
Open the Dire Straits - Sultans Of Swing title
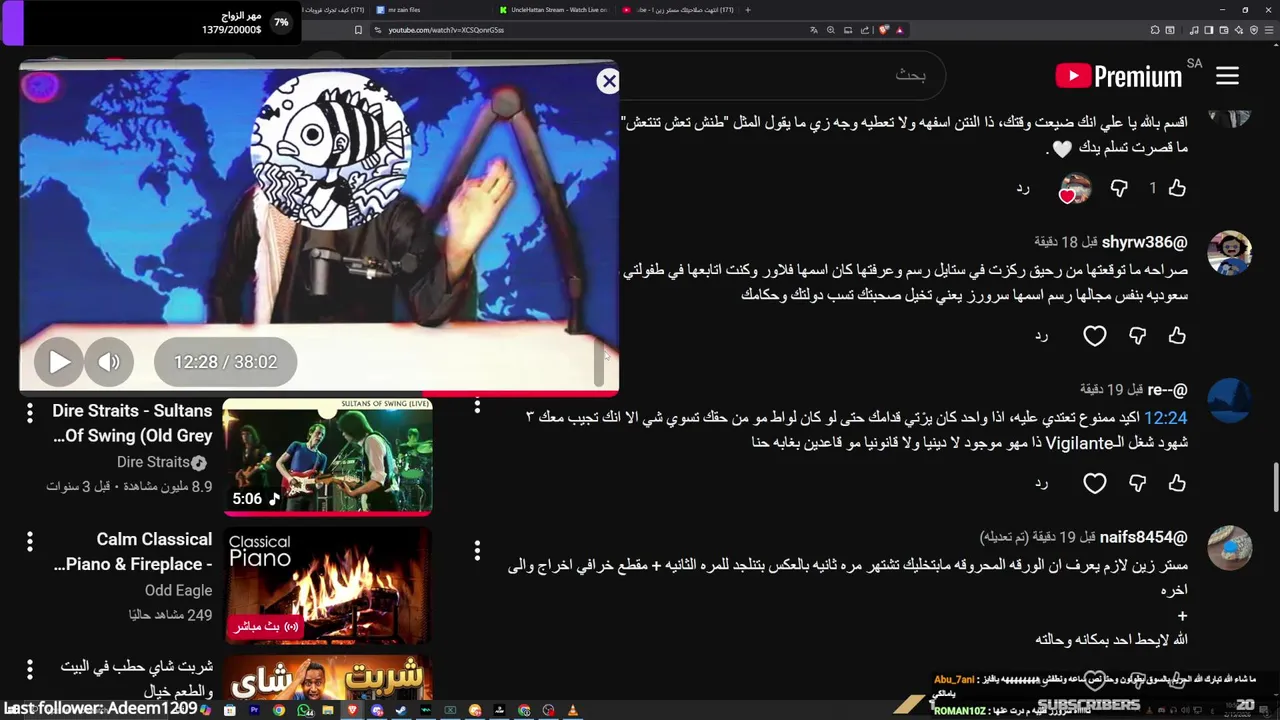coord(132,423)
